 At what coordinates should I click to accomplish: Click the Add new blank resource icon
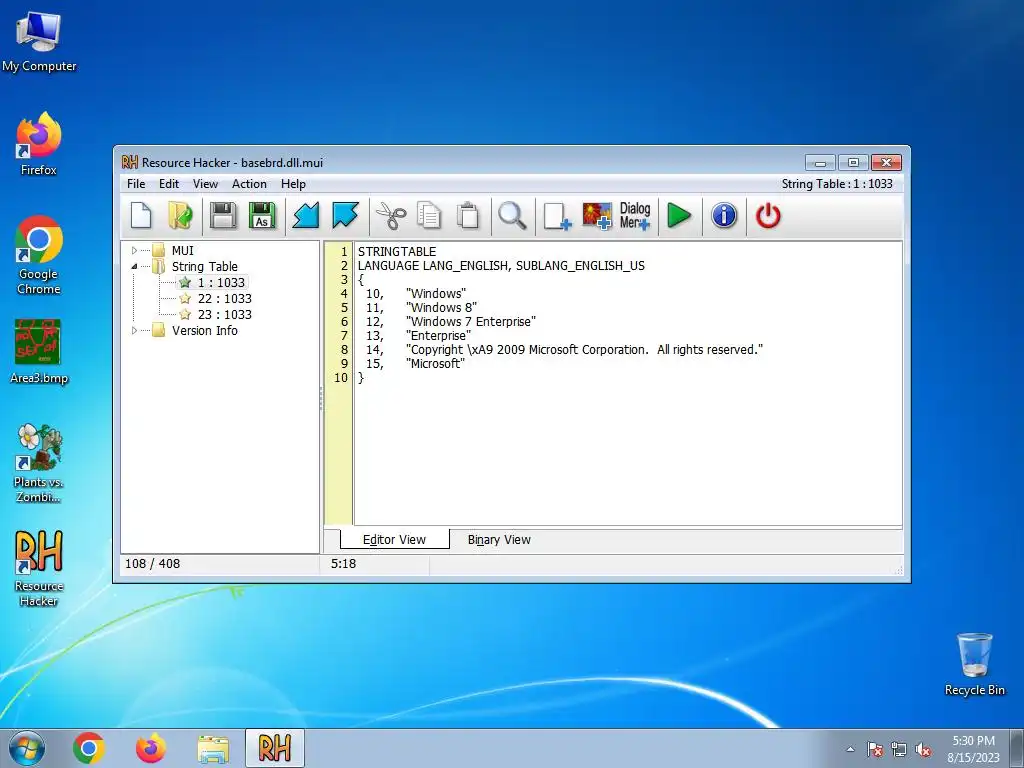pyautogui.click(x=557, y=216)
